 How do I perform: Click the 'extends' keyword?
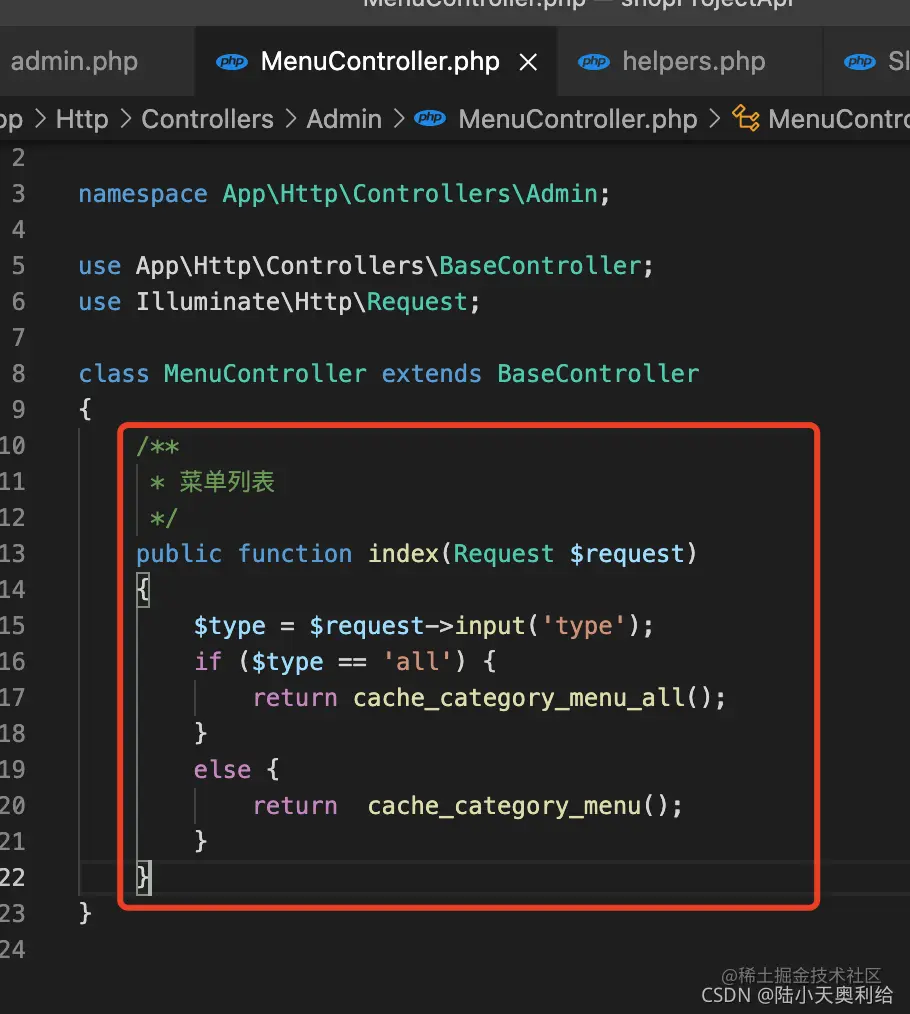[431, 374]
